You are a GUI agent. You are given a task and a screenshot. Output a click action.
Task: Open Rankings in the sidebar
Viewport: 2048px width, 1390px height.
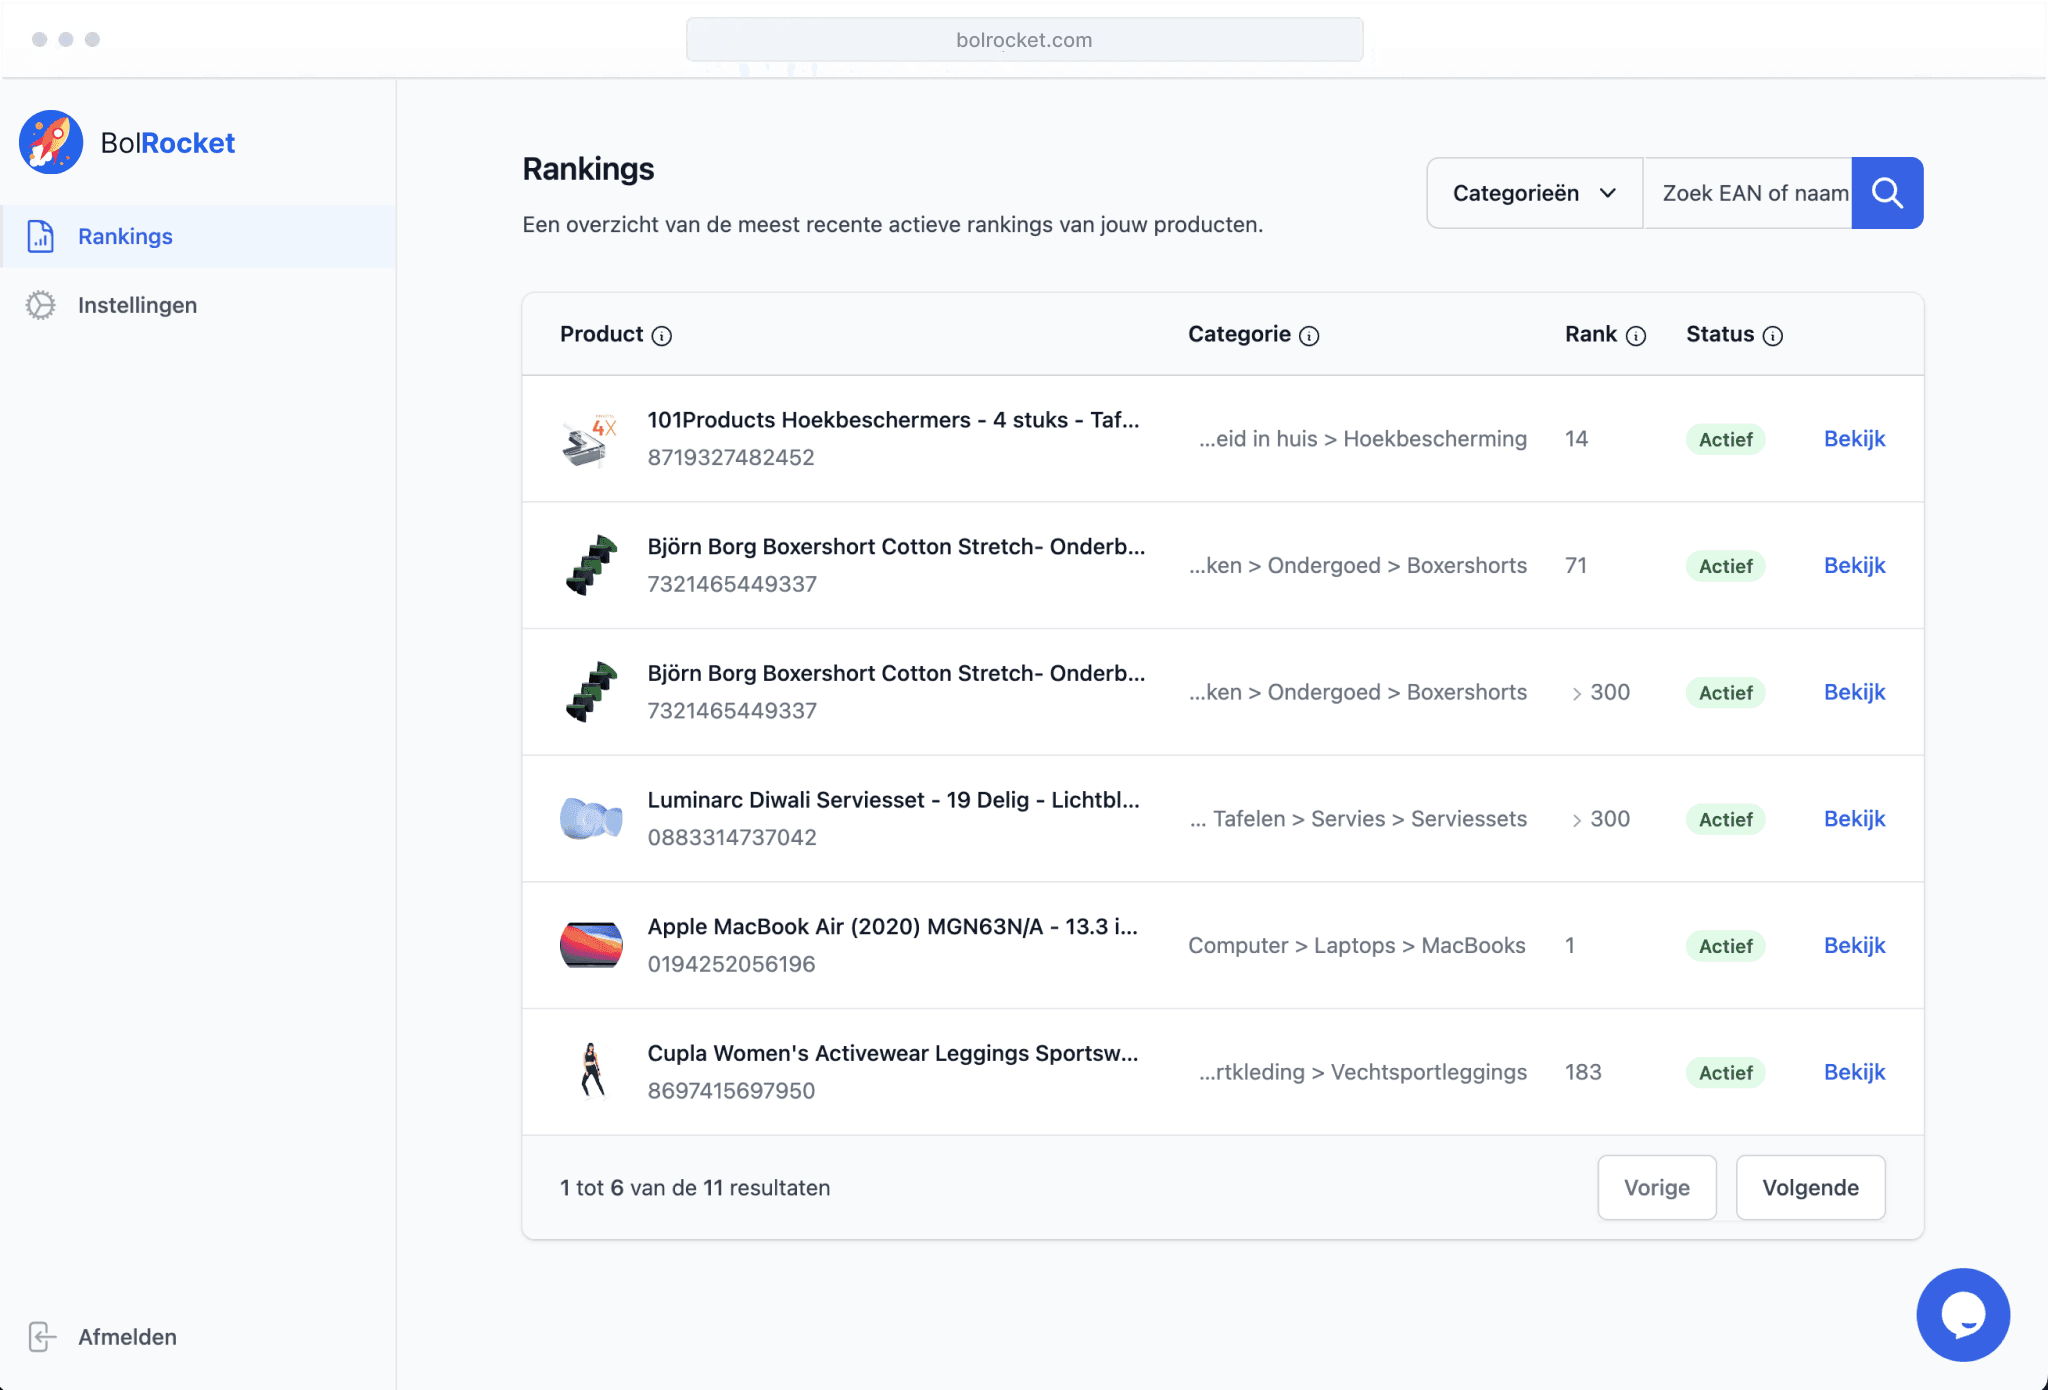[x=198, y=236]
